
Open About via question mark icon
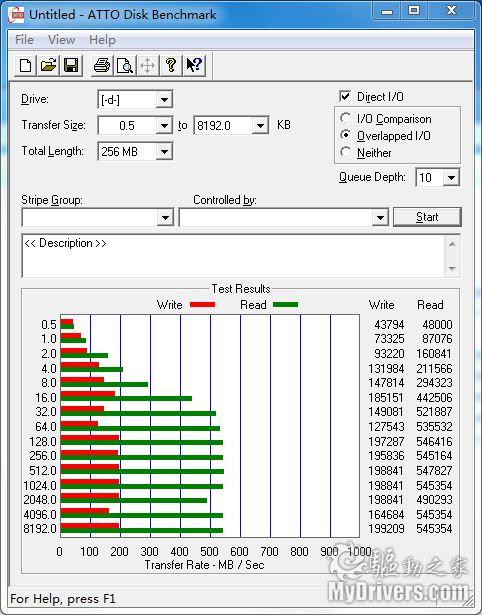point(171,65)
